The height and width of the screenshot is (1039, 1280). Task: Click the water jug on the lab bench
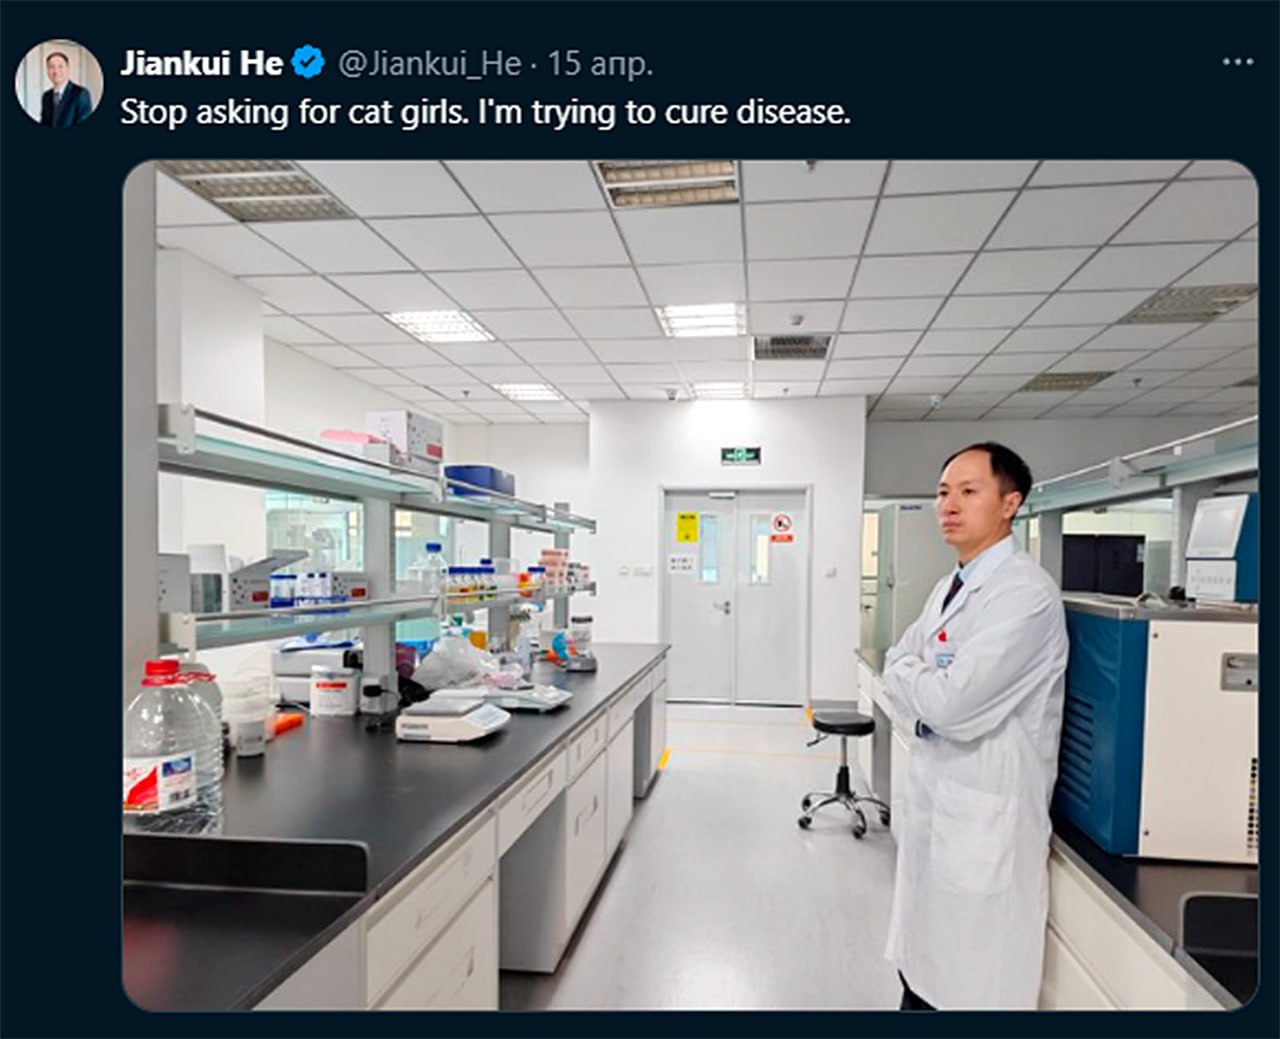172,743
